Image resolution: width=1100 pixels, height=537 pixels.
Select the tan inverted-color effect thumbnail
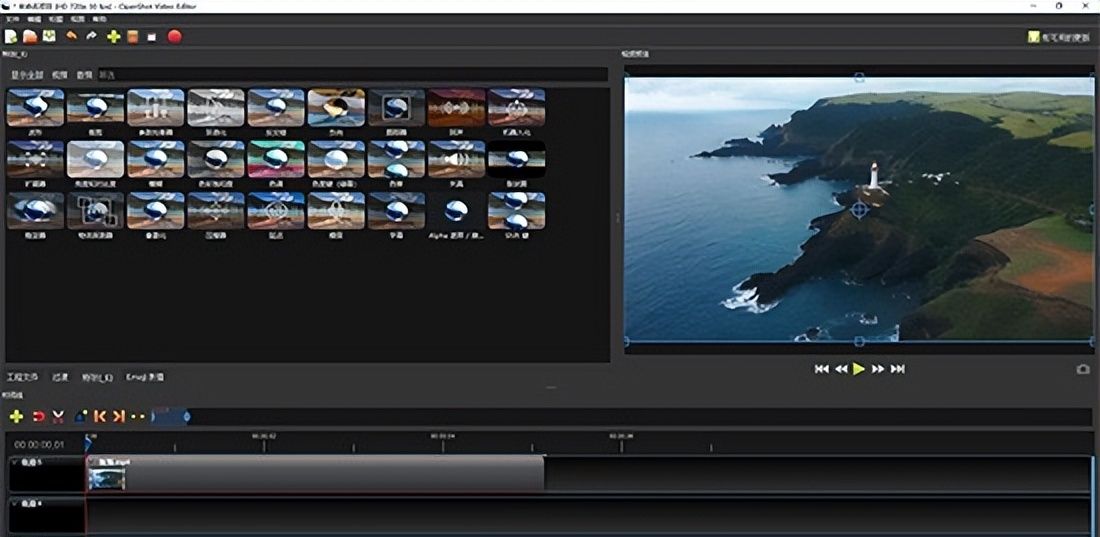coord(336,107)
